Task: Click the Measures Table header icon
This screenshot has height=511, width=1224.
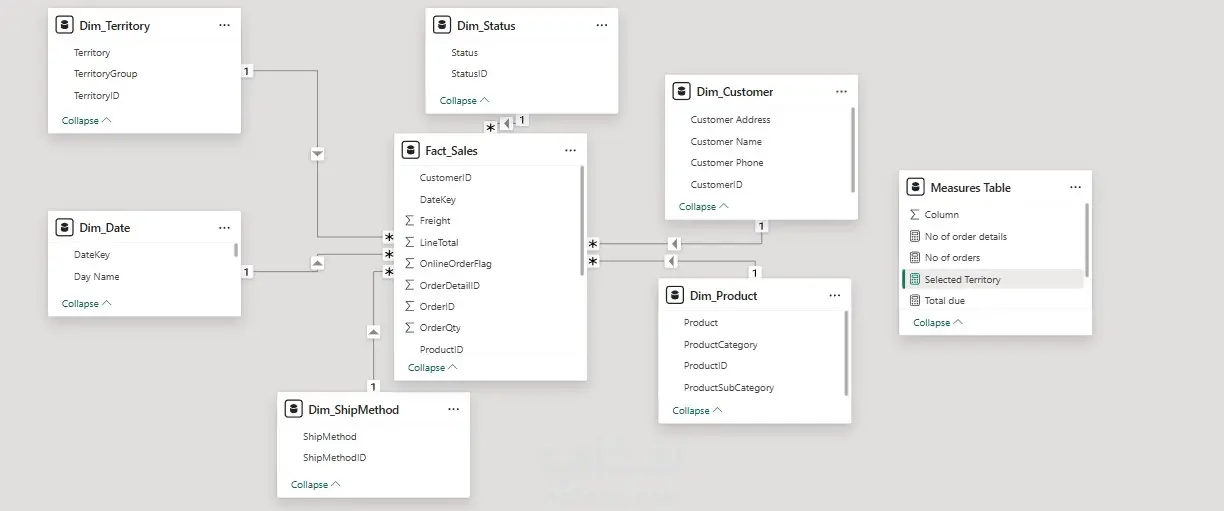Action: [915, 187]
